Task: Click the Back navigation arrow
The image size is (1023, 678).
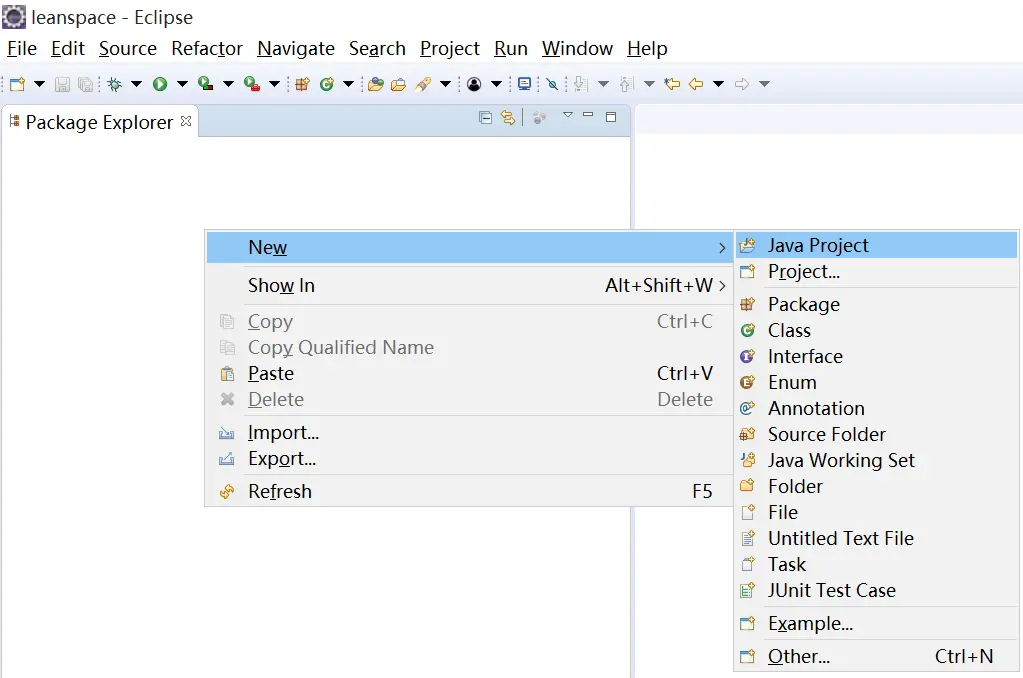Action: coord(696,84)
